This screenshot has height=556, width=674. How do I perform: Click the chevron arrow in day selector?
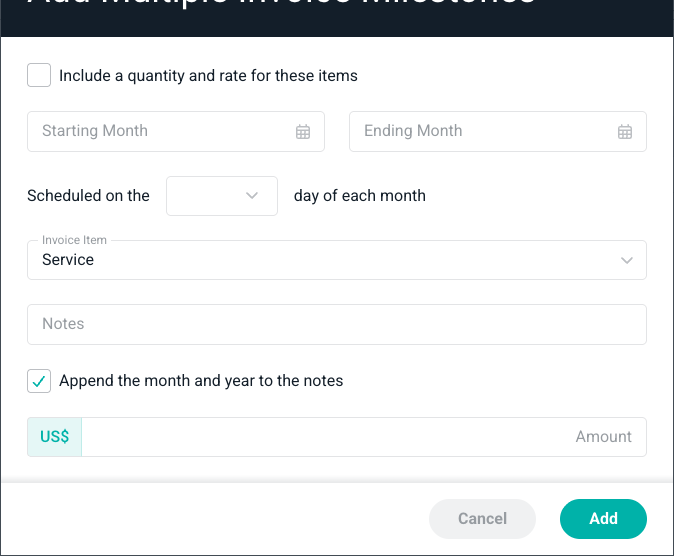(x=252, y=196)
